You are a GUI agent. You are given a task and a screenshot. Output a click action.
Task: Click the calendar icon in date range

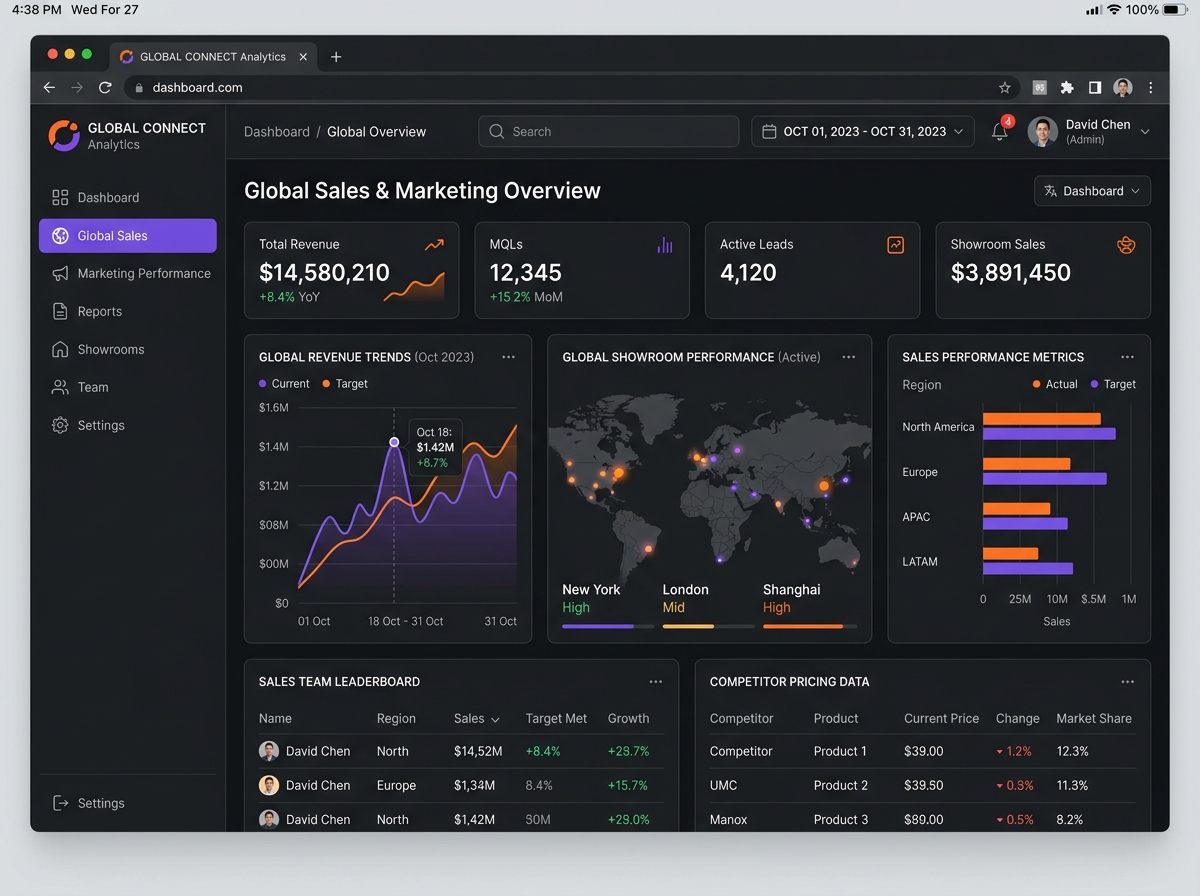pos(769,131)
